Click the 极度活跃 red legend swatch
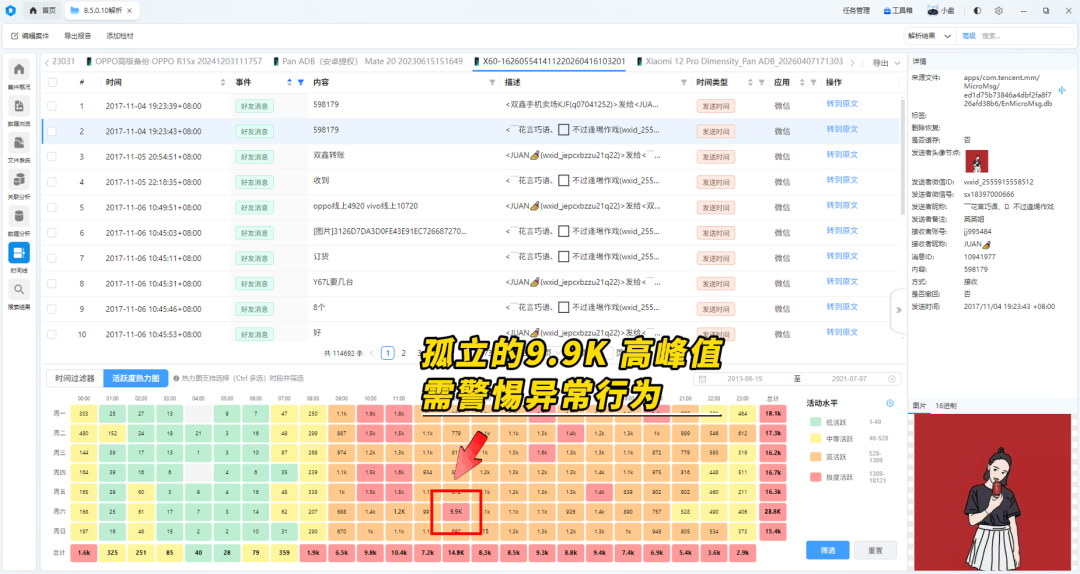The height and width of the screenshot is (574, 1080). [x=816, y=477]
